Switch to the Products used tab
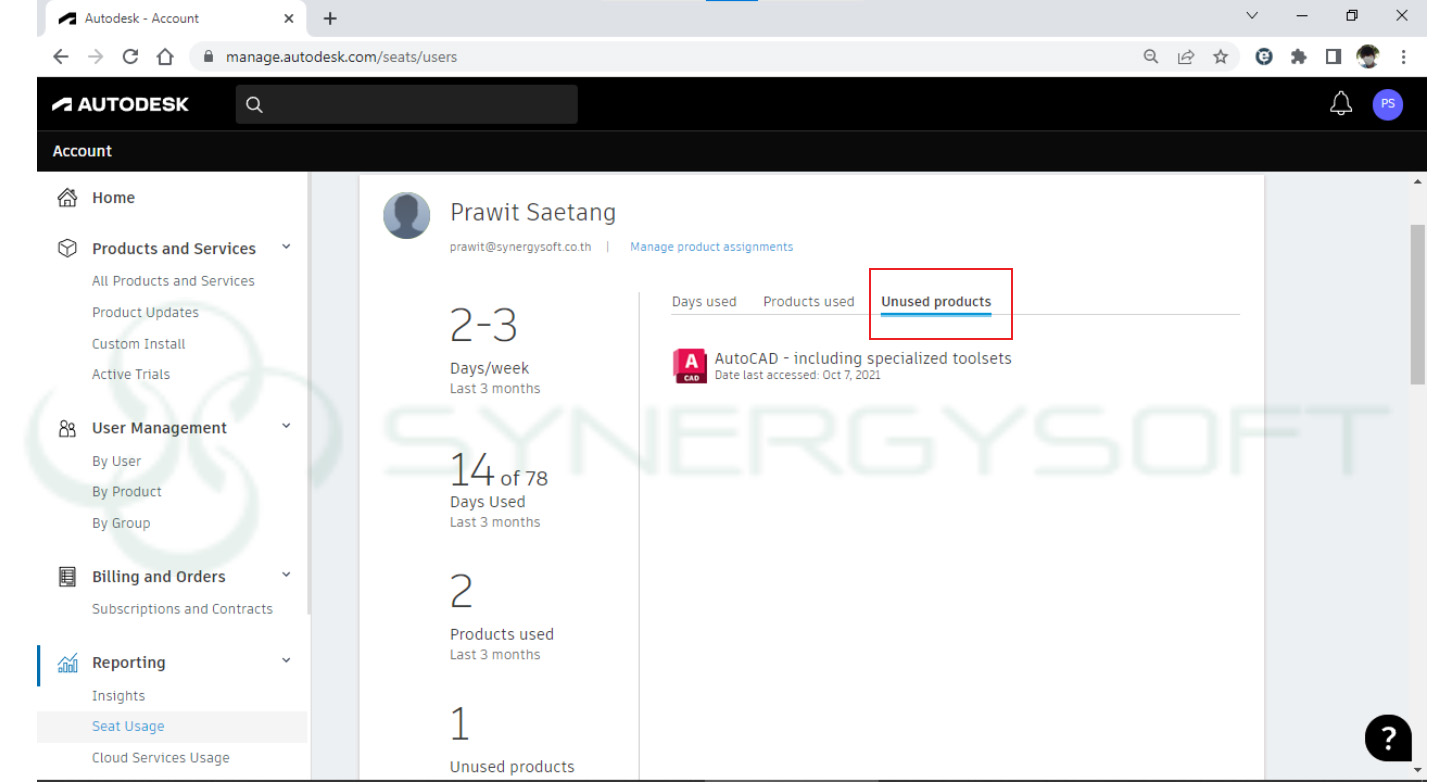 (808, 301)
